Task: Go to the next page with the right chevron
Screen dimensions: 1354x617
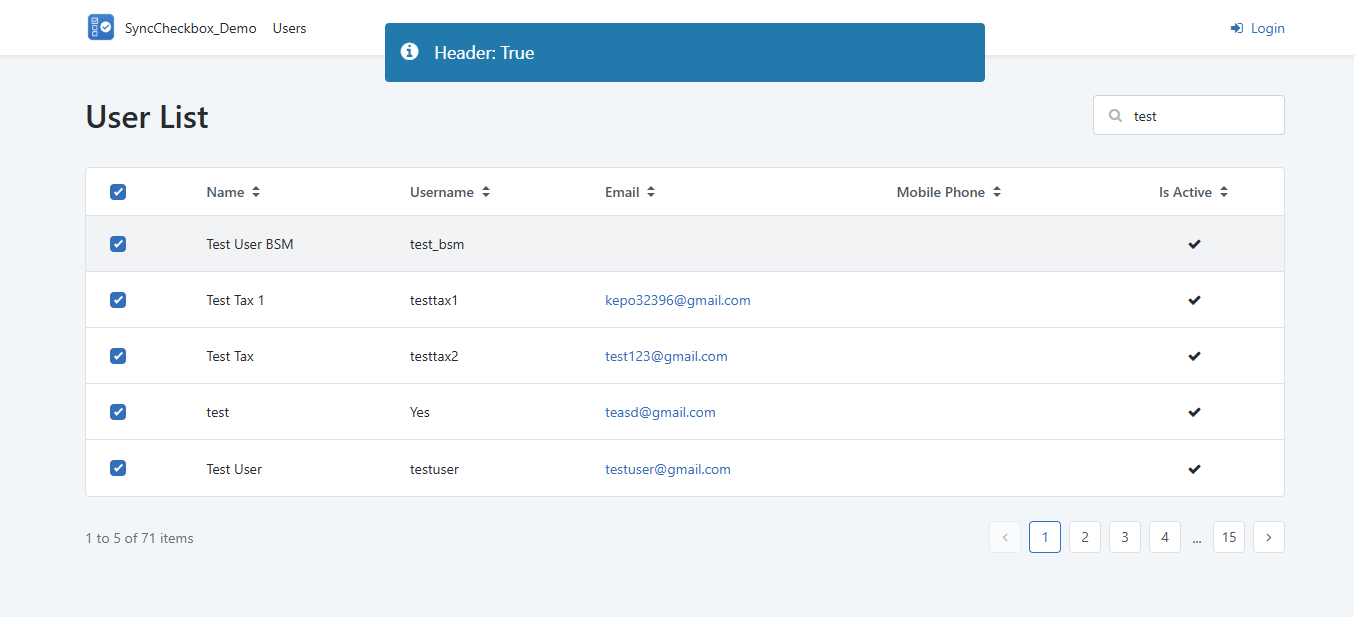Action: pos(1269,537)
